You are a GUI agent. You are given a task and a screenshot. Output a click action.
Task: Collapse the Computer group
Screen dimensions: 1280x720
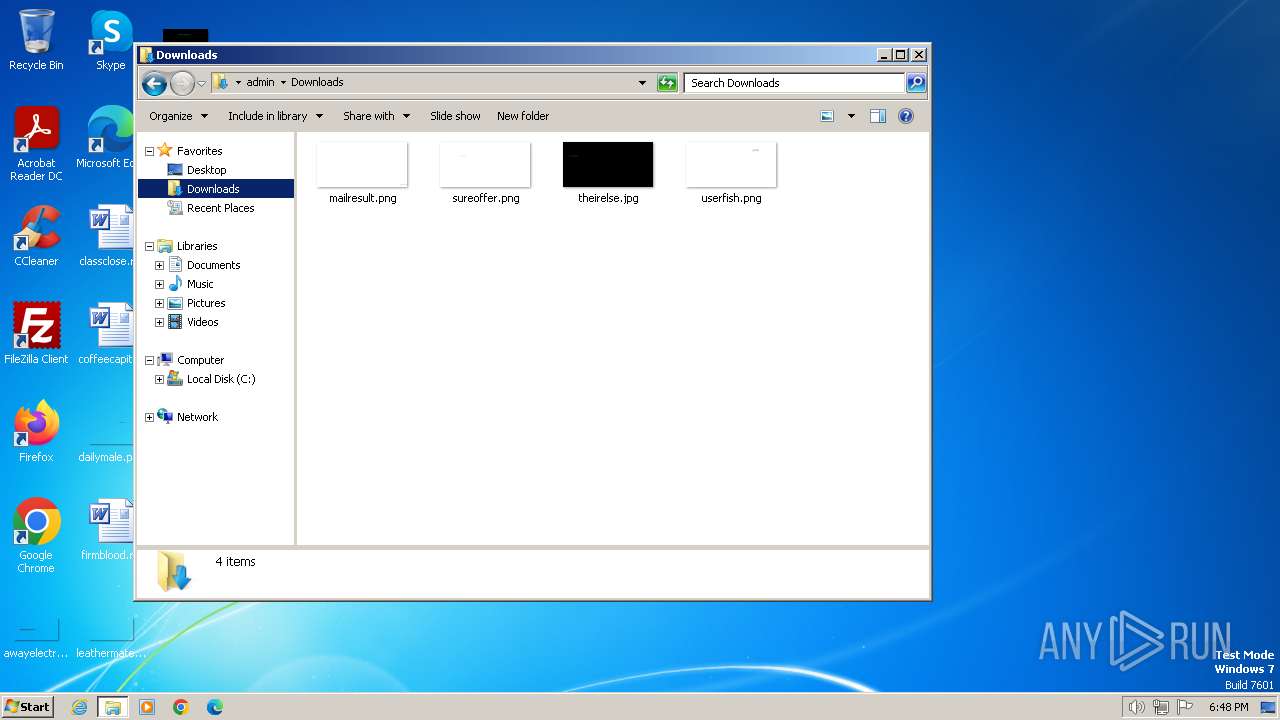pyautogui.click(x=149, y=360)
